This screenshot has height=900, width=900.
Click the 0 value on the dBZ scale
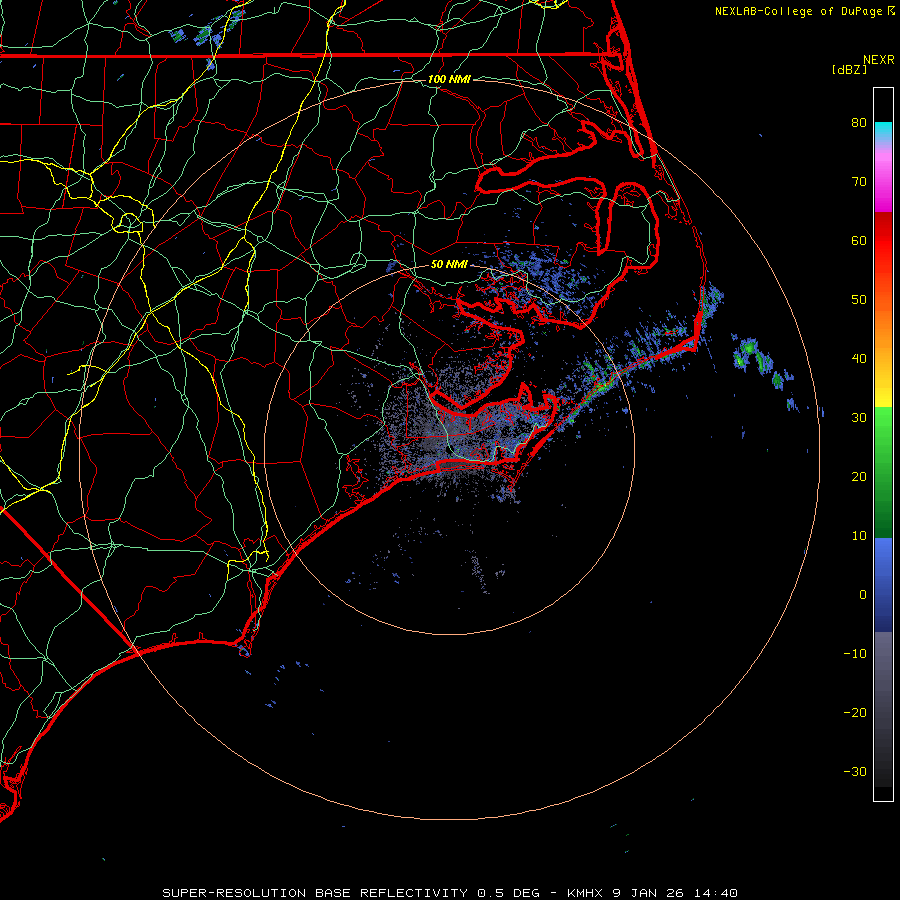point(863,595)
